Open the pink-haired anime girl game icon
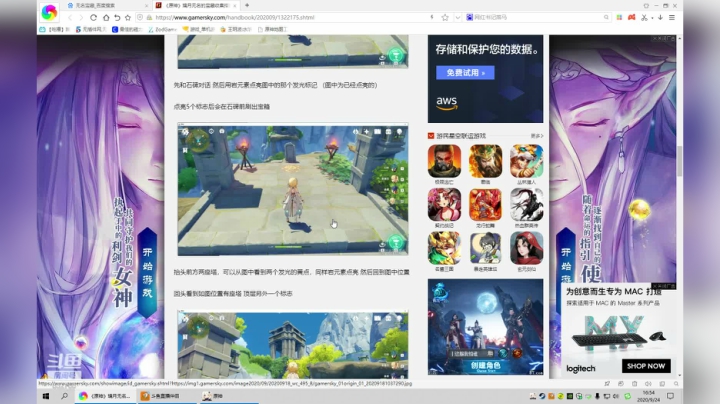Screen dimensions: 720x404 (444, 205)
